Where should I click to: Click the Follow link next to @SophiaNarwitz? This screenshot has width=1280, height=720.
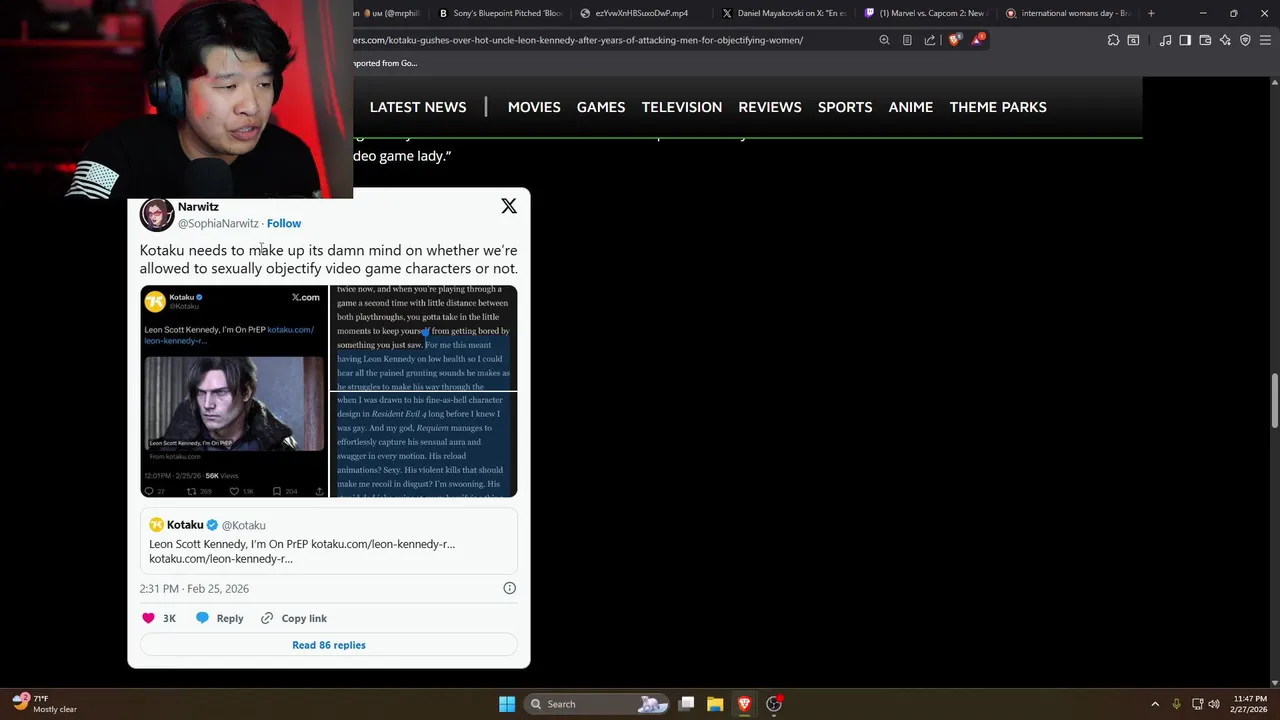click(x=284, y=223)
